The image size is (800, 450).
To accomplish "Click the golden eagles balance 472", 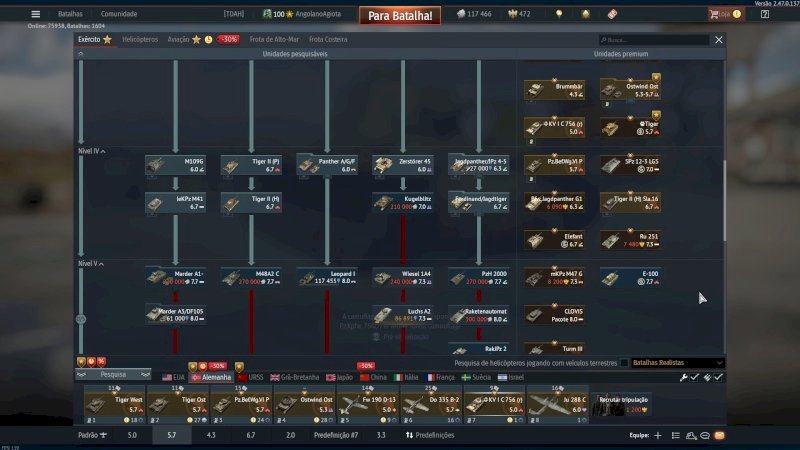I will [x=519, y=14].
